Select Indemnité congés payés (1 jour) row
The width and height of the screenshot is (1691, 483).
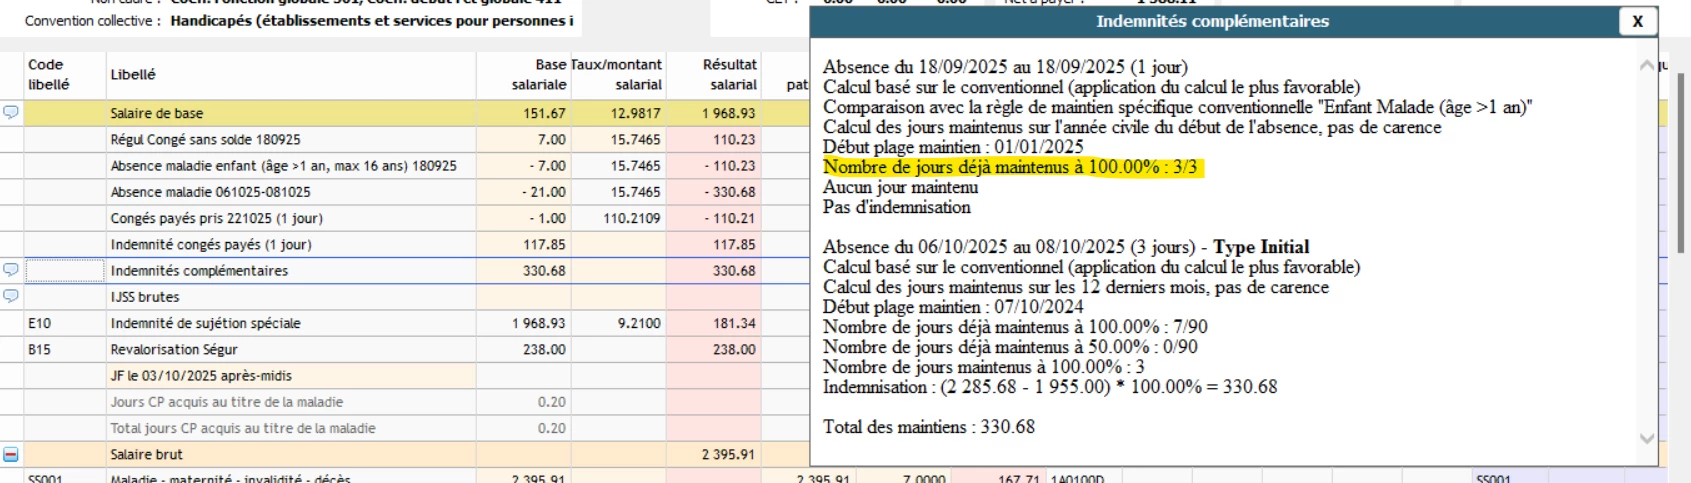point(211,244)
